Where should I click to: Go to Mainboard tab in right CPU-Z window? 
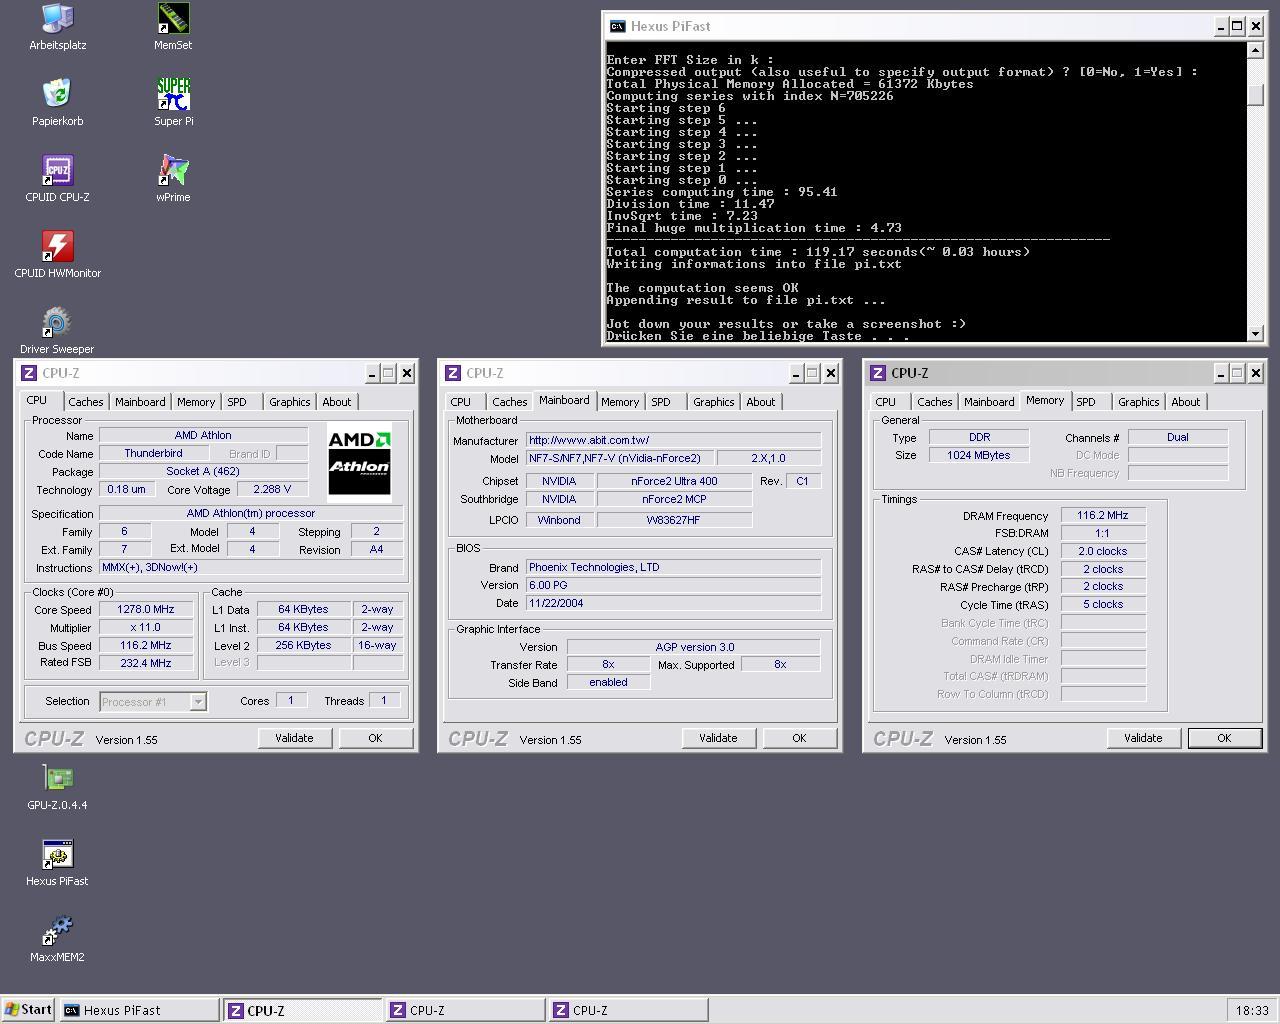click(x=989, y=401)
